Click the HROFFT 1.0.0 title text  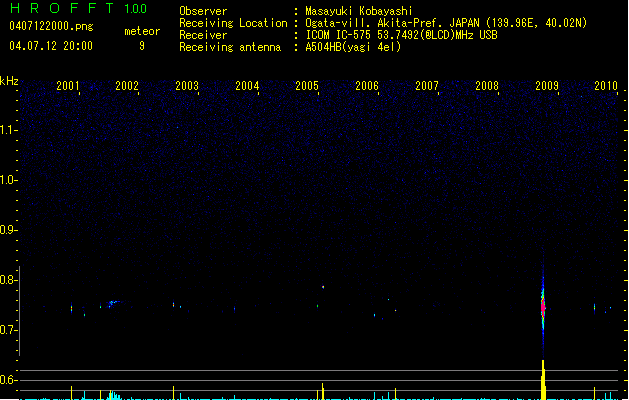pyautogui.click(x=79, y=8)
